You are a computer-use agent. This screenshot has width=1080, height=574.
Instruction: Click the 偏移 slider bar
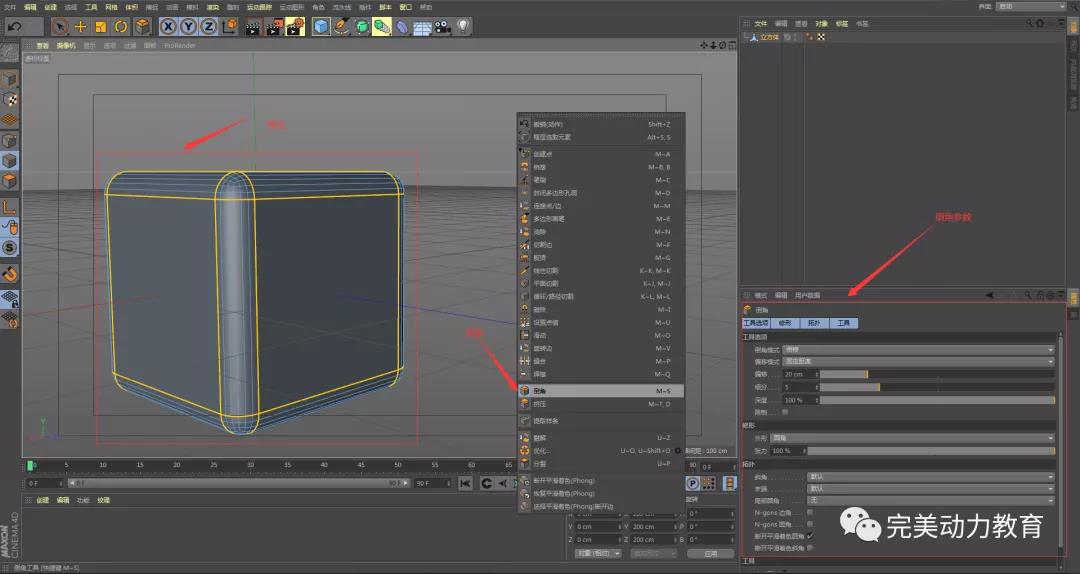click(935, 374)
